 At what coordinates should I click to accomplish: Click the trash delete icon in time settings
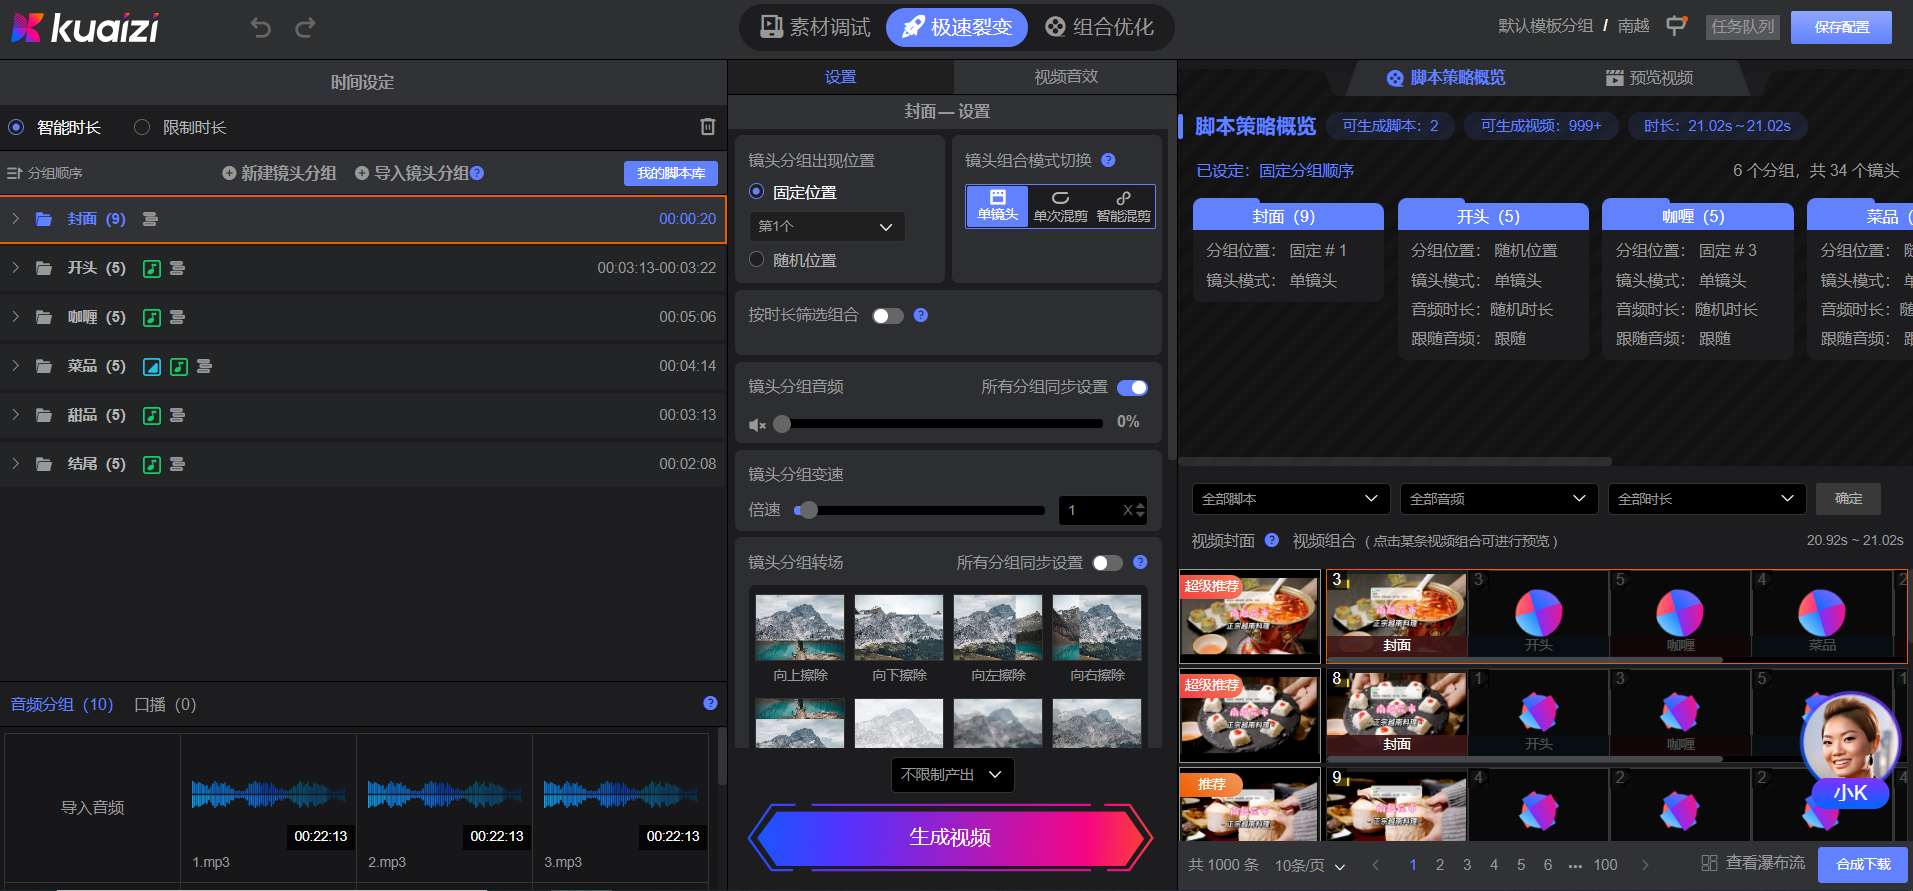click(x=708, y=127)
